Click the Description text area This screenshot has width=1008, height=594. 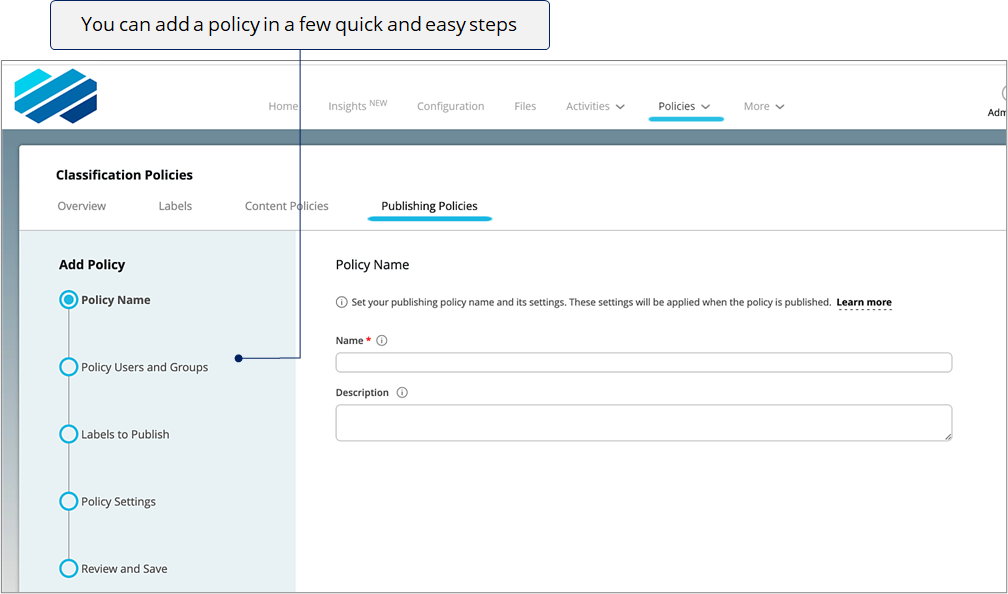[x=644, y=423]
